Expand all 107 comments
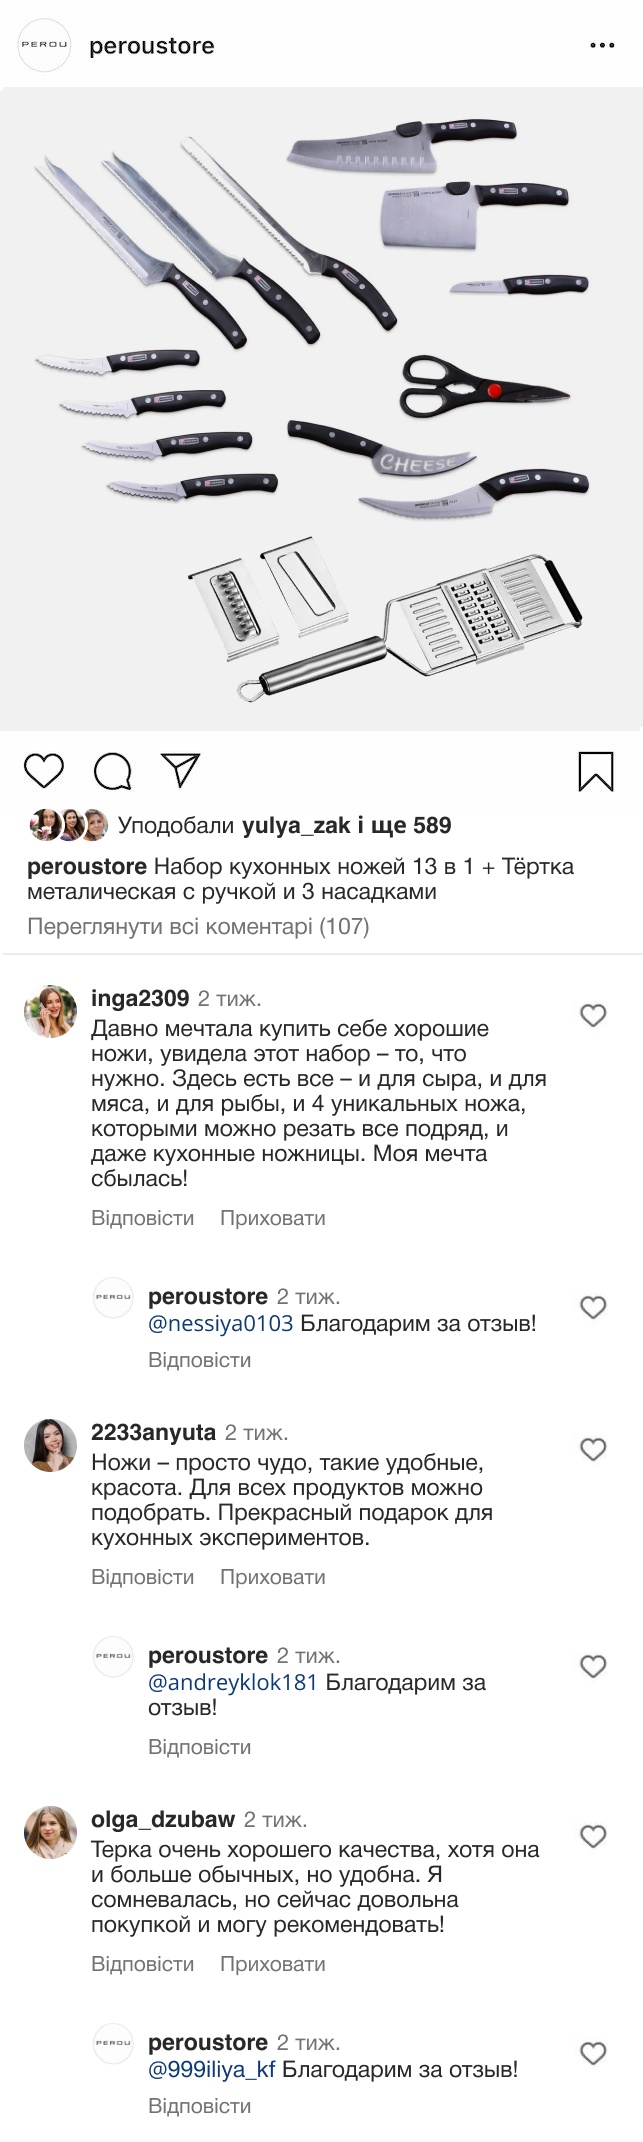 (198, 926)
